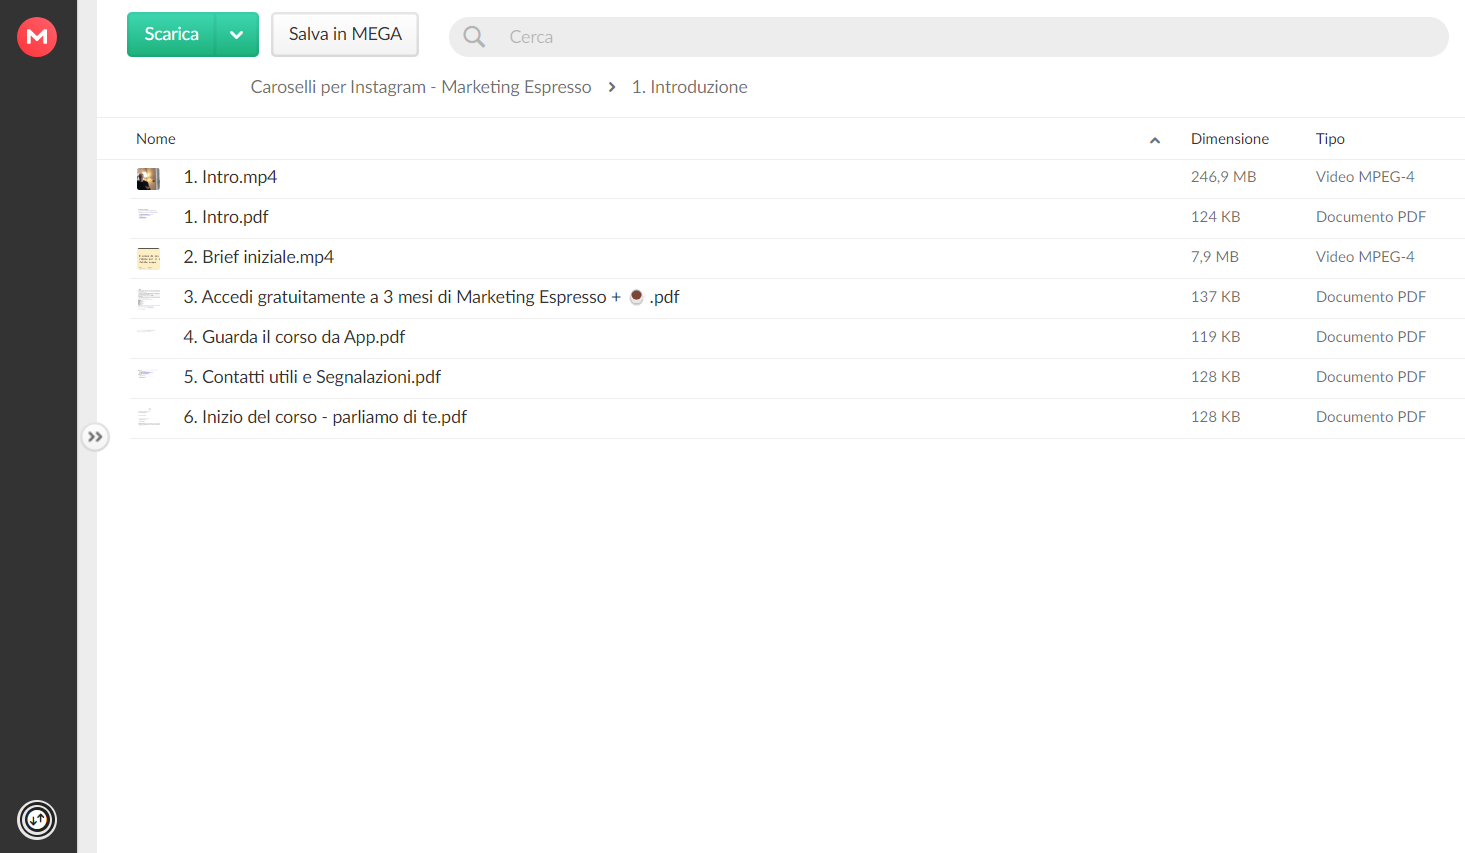The height and width of the screenshot is (853, 1465).
Task: Expand the sidebar with double-arrow button
Action: tap(95, 437)
